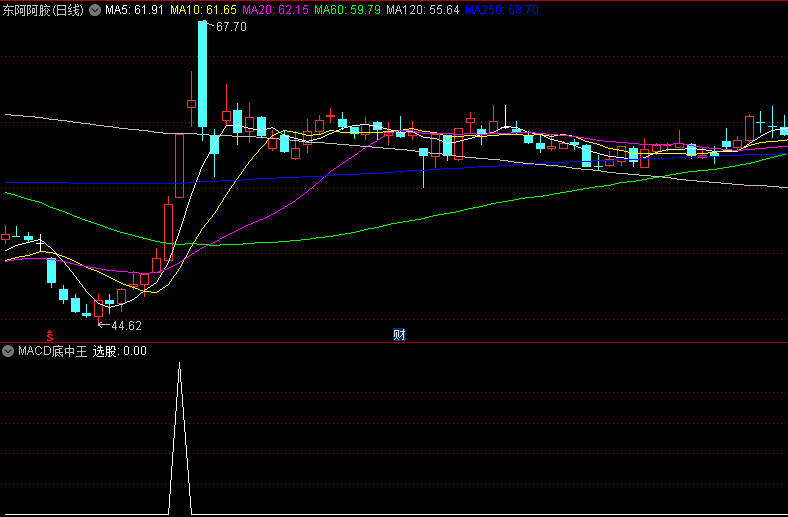Click the 44.62 low price label
788x517 pixels.
(126, 326)
